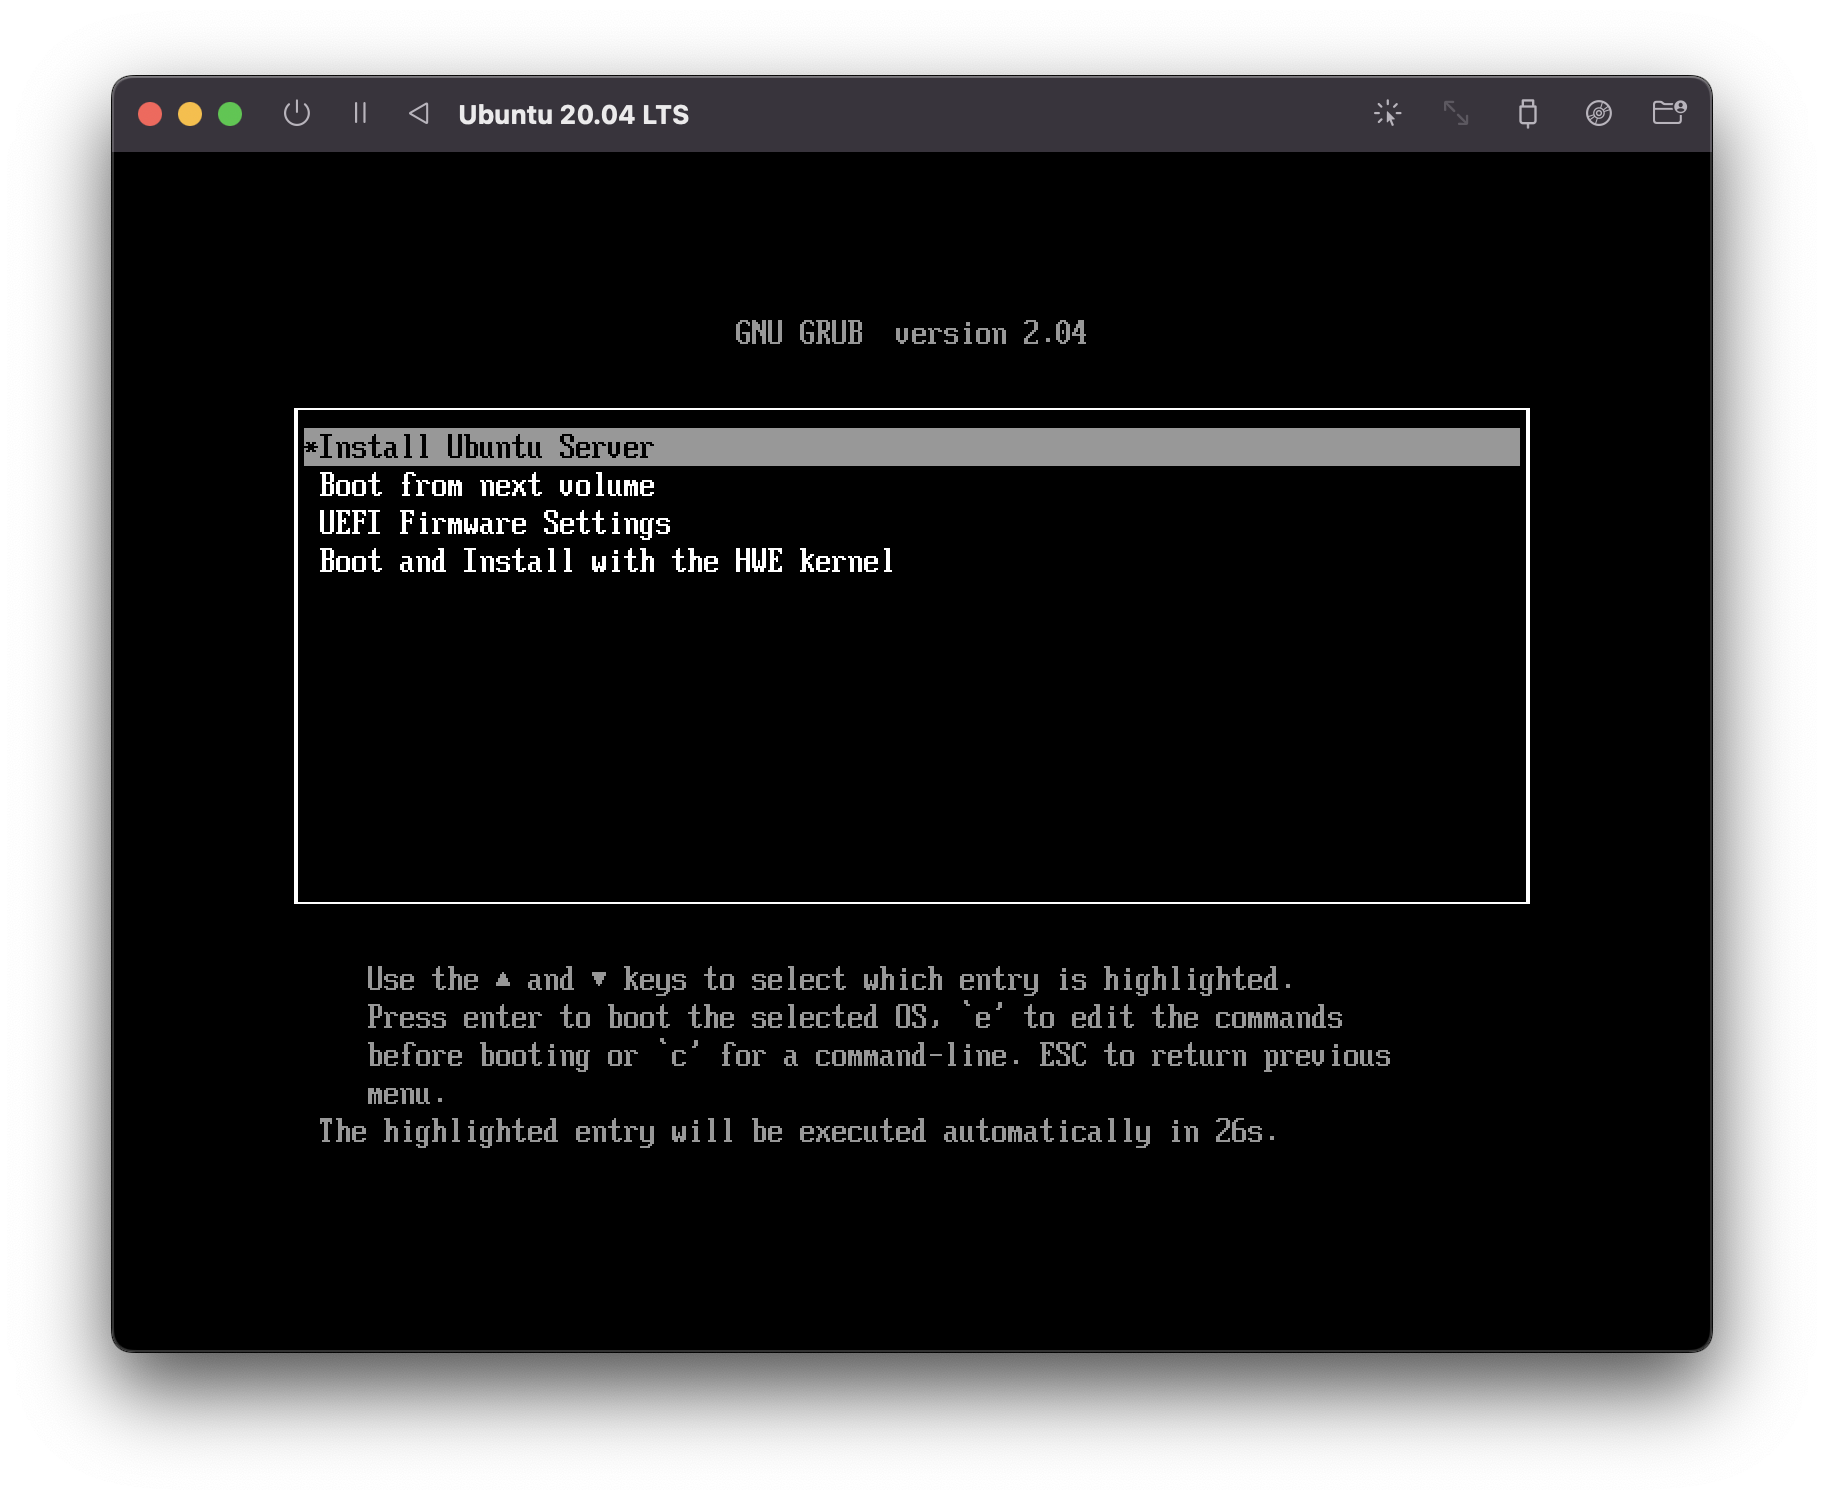Toggle capture mouse cursor icon
This screenshot has width=1824, height=1500.
point(1387,113)
